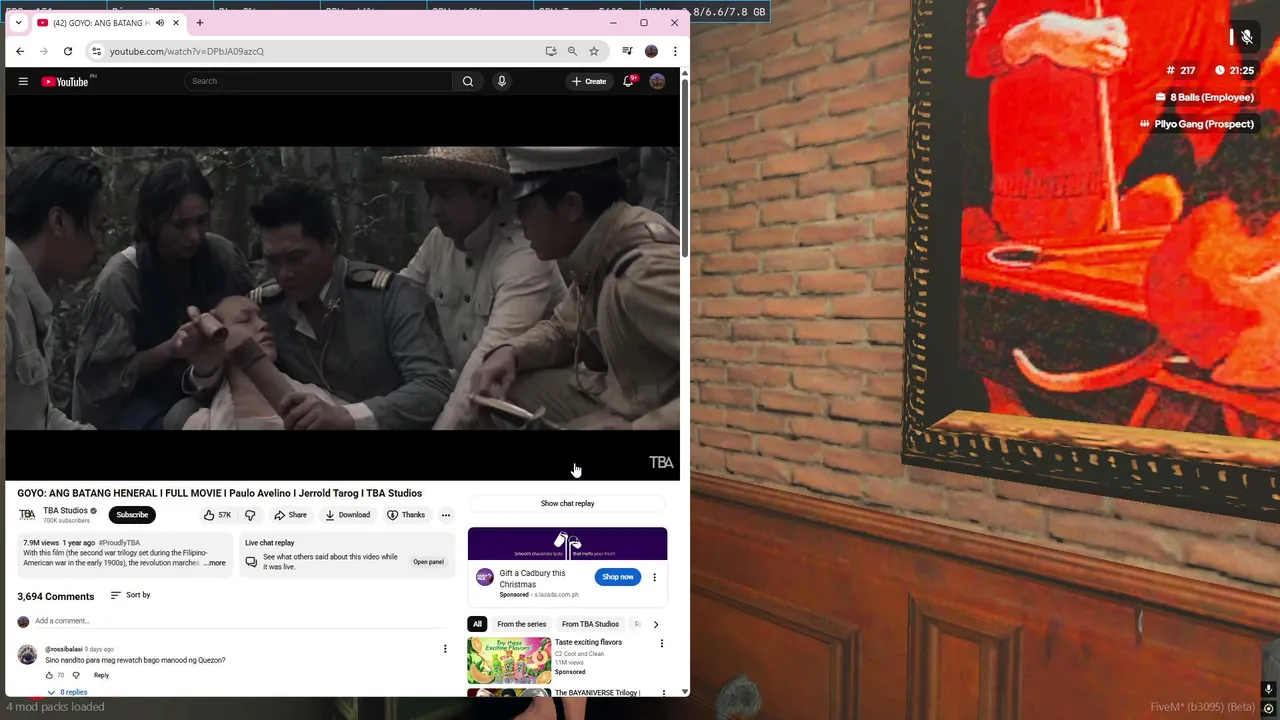Screen dimensions: 1280x720
Task: Click the microphone icon at game bottom-right
Action: (x=1268, y=689)
